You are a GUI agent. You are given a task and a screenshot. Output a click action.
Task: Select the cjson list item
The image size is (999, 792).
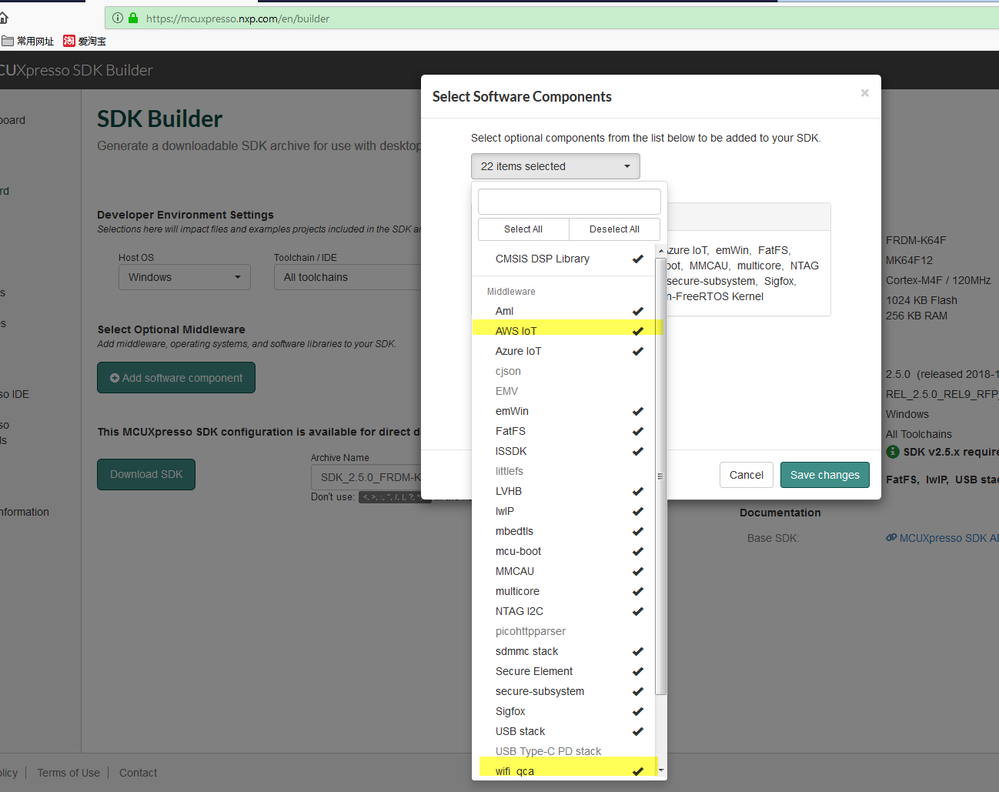point(564,371)
